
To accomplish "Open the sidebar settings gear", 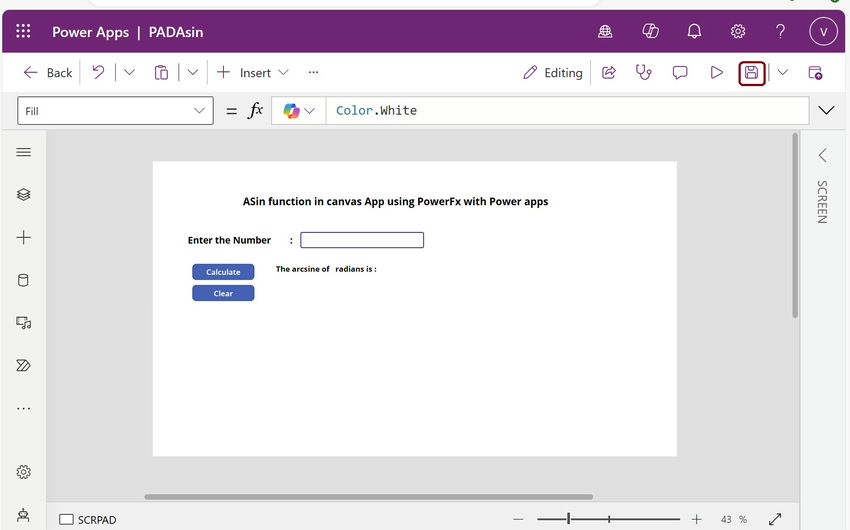I will coord(23,472).
